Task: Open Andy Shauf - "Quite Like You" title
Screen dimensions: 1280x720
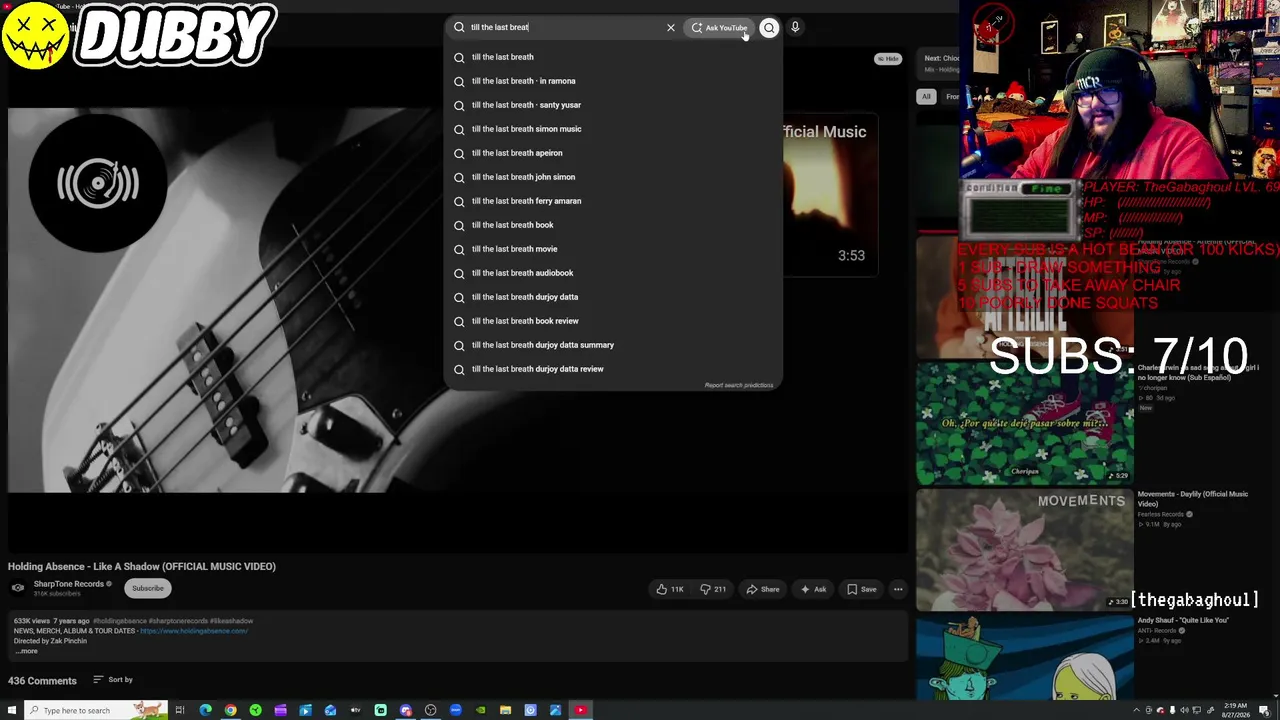Action: [1183, 620]
